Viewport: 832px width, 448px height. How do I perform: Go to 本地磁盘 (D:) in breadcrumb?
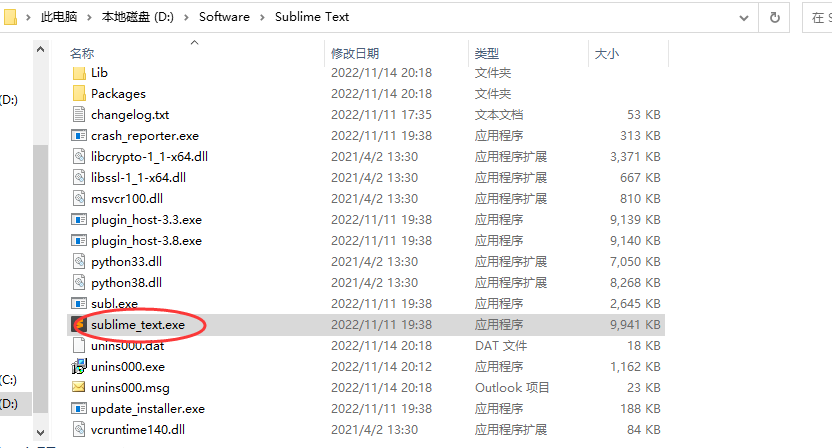tap(137, 17)
